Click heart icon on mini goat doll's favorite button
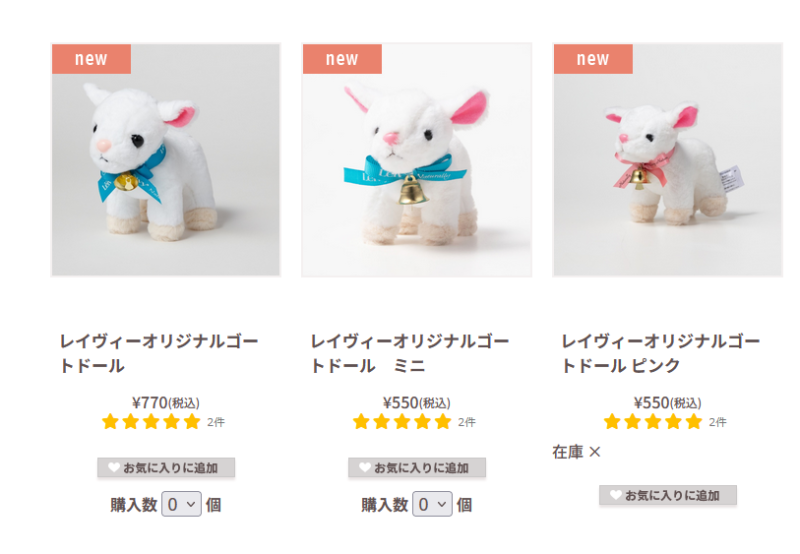The height and width of the screenshot is (554, 800). [365, 467]
